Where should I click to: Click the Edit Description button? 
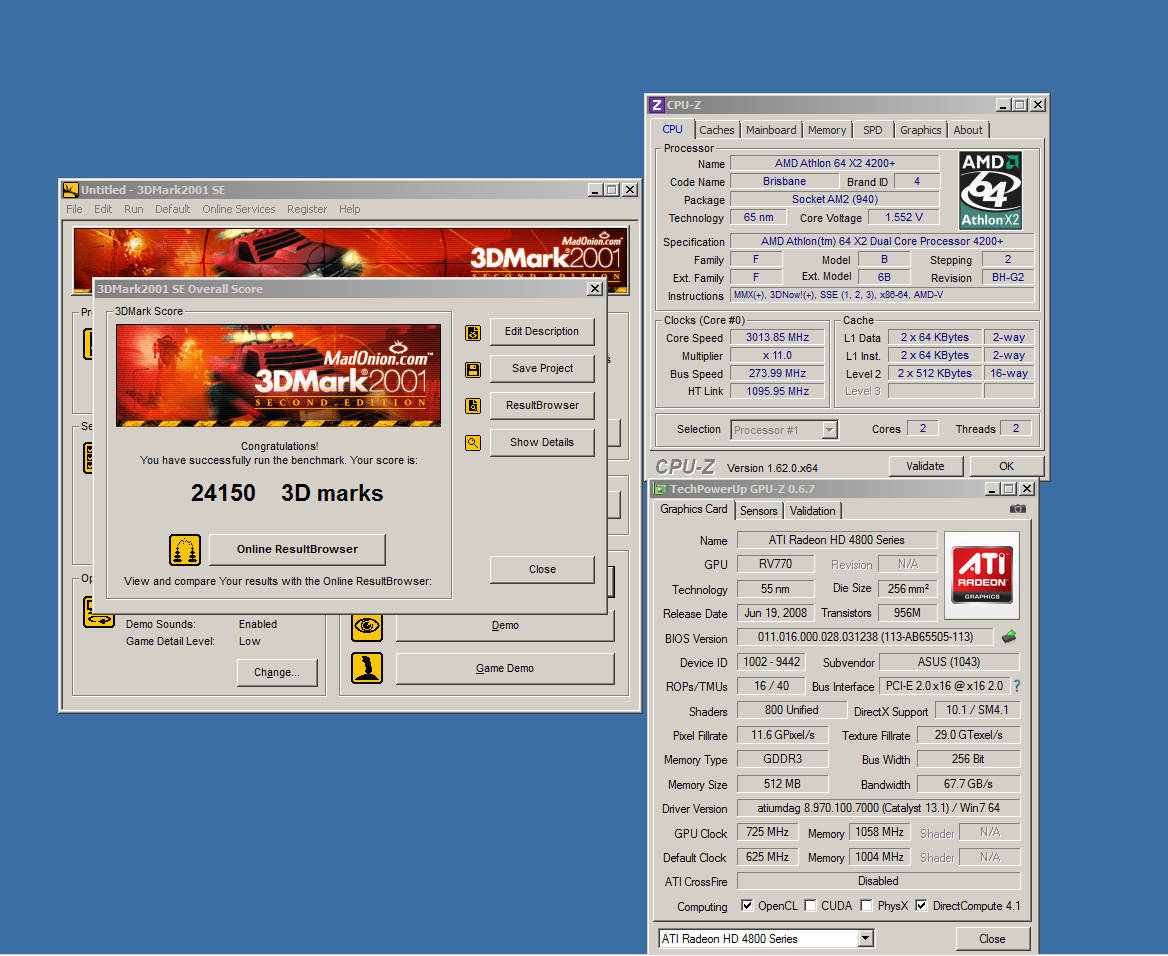[542, 332]
